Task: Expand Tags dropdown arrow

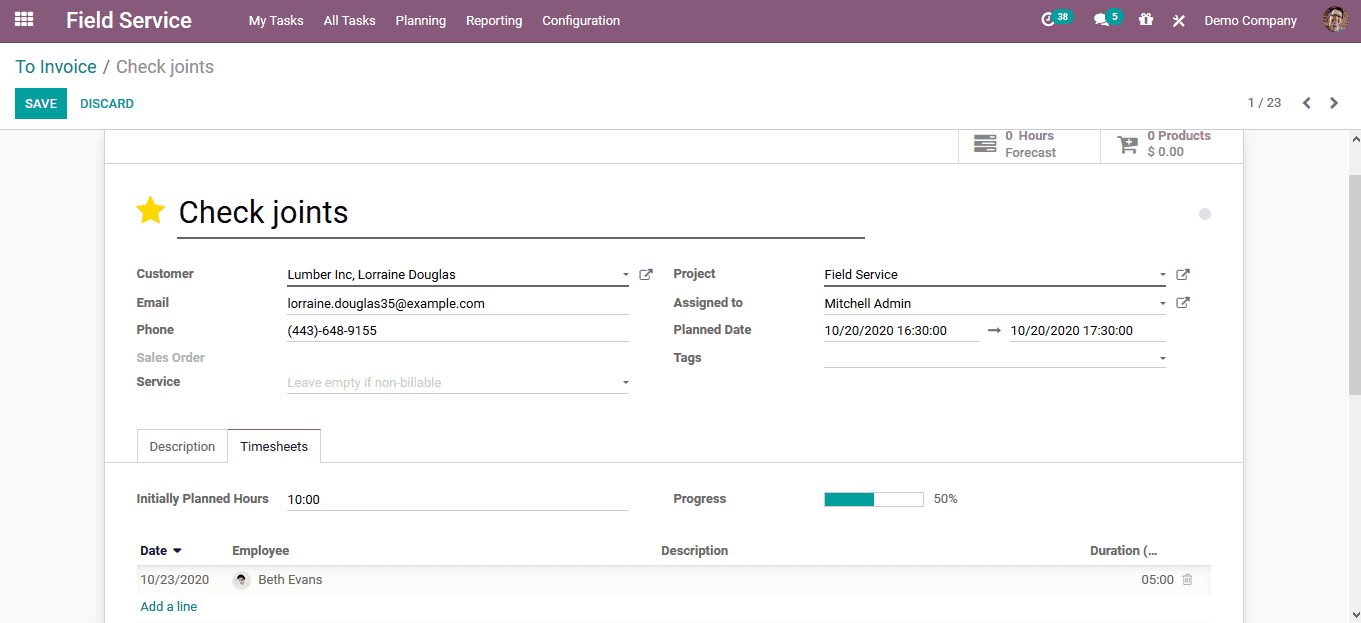Action: click(1163, 358)
